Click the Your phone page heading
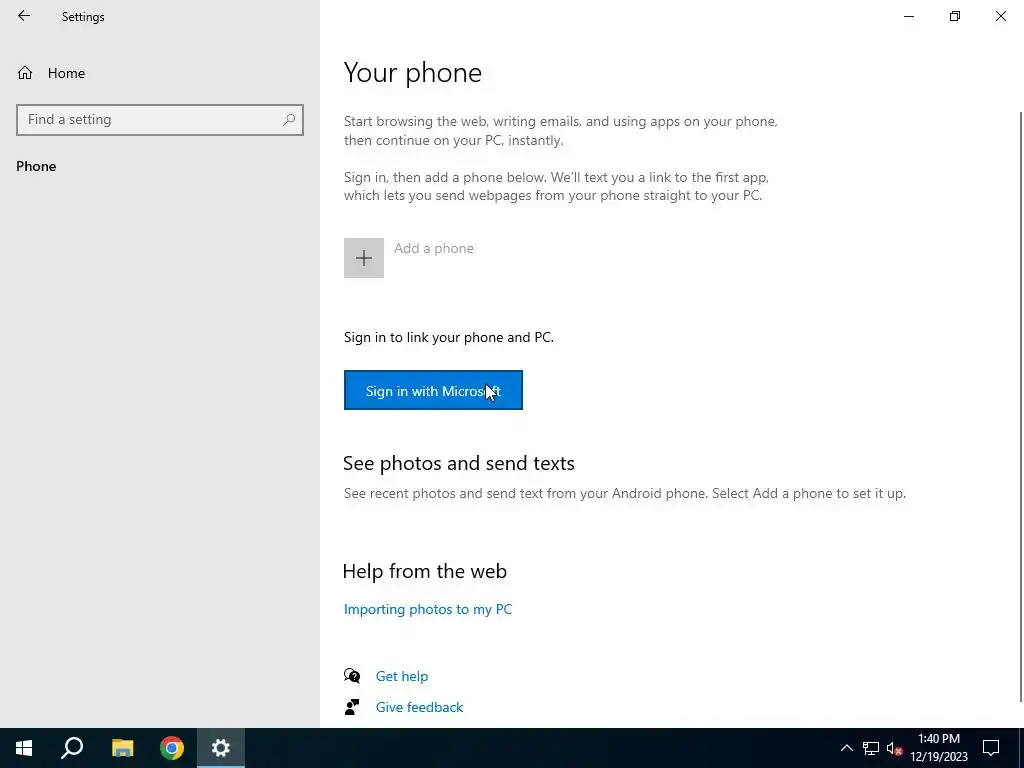Image resolution: width=1024 pixels, height=768 pixels. point(413,72)
